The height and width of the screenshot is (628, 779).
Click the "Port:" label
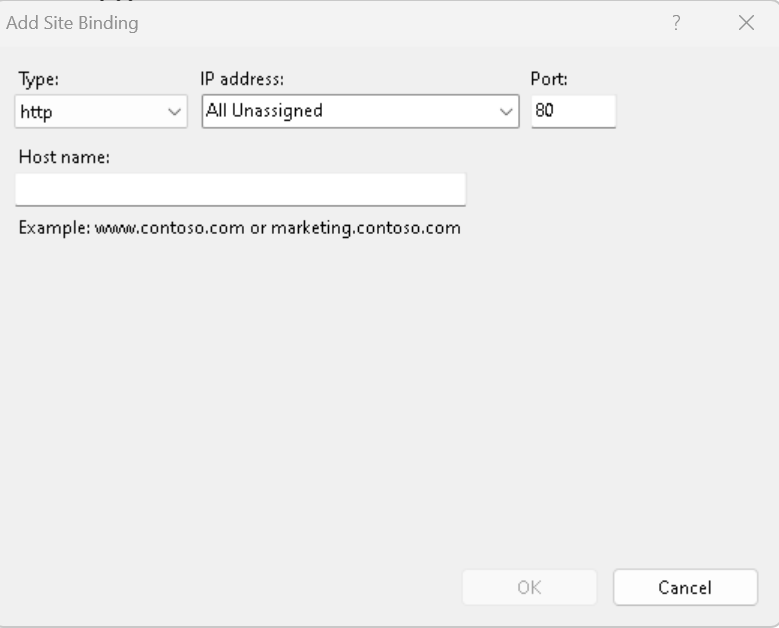coord(549,80)
